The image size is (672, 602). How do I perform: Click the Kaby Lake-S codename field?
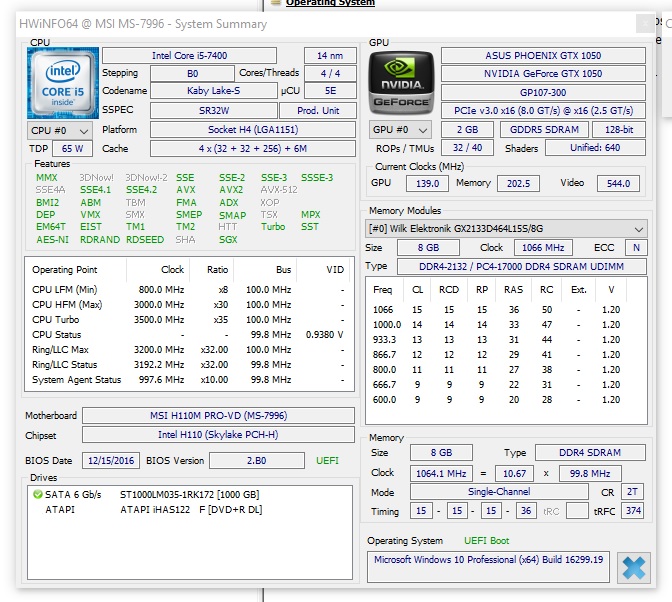pyautogui.click(x=213, y=91)
